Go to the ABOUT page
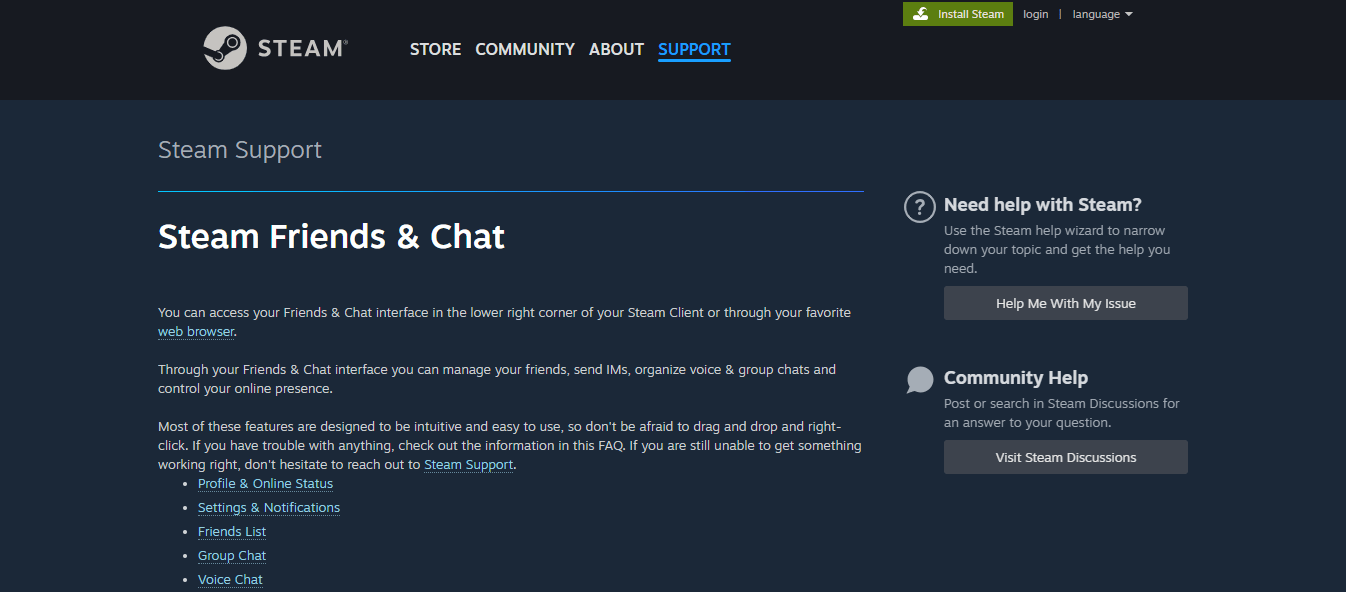 (616, 49)
